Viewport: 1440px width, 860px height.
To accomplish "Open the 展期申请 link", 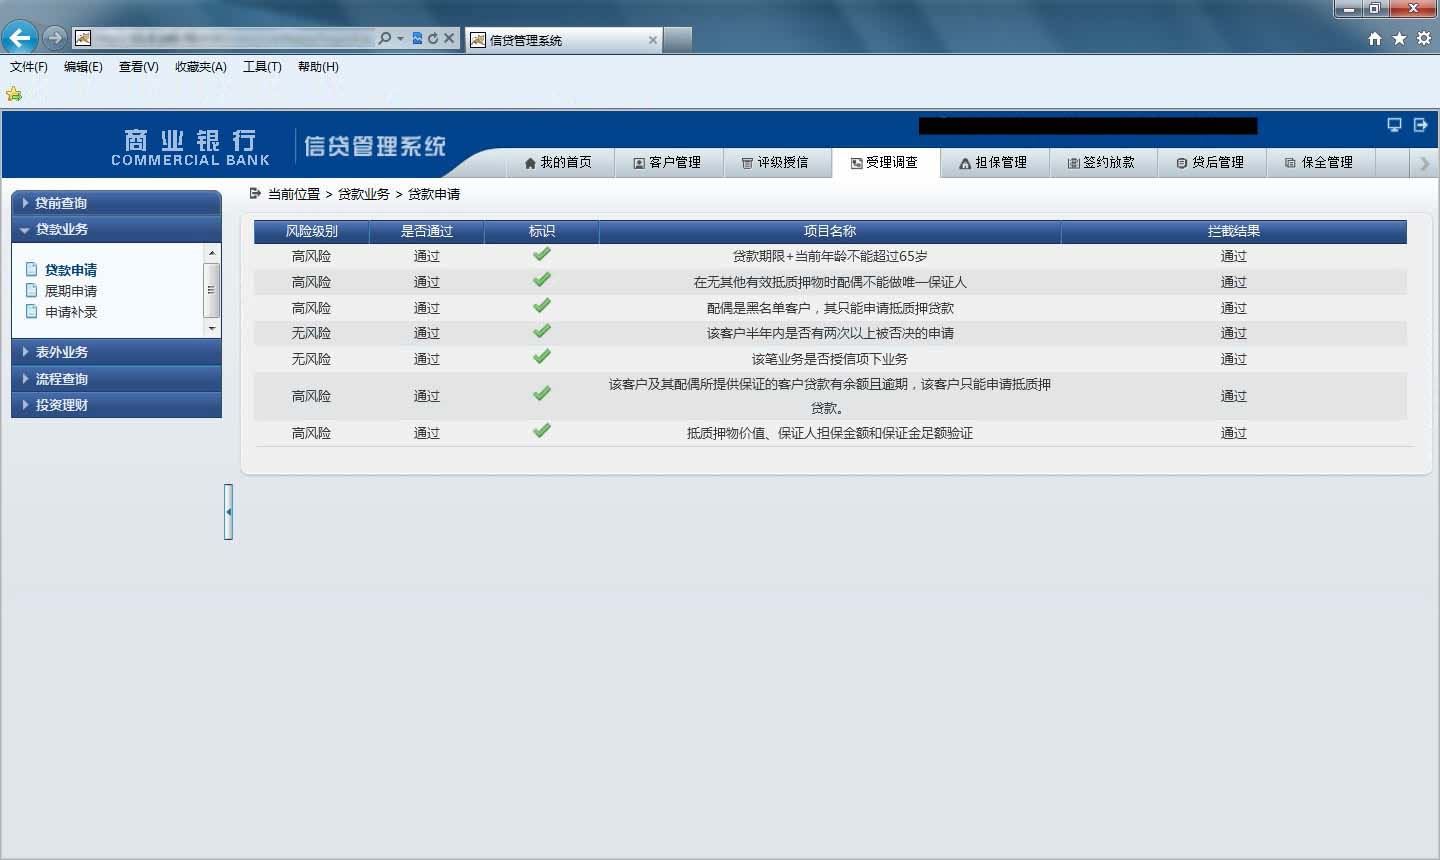I will pos(71,291).
